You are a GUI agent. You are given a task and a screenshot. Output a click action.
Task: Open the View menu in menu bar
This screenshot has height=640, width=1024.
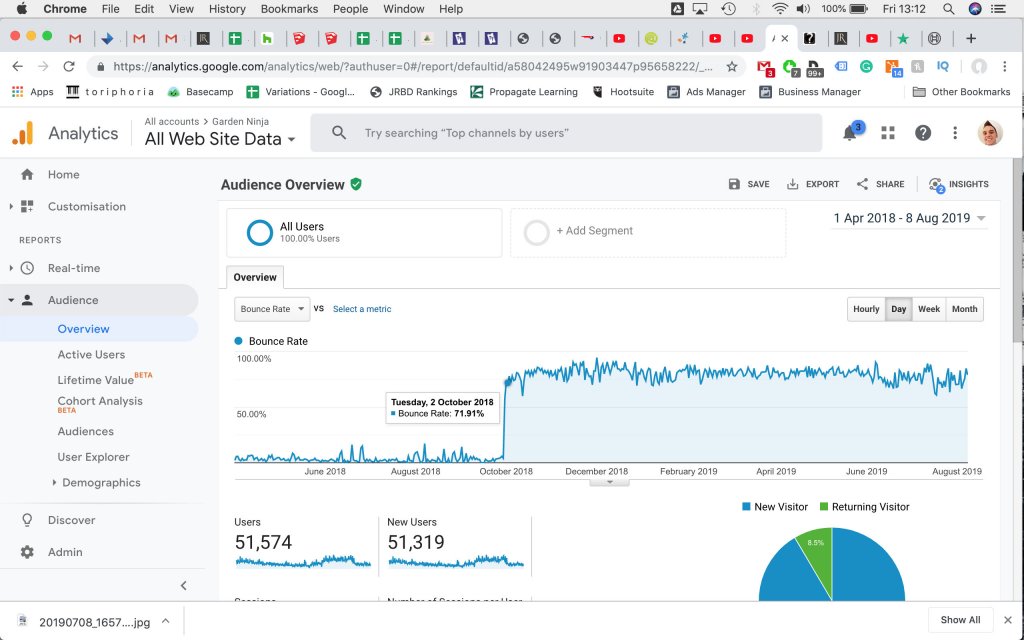[x=181, y=8]
